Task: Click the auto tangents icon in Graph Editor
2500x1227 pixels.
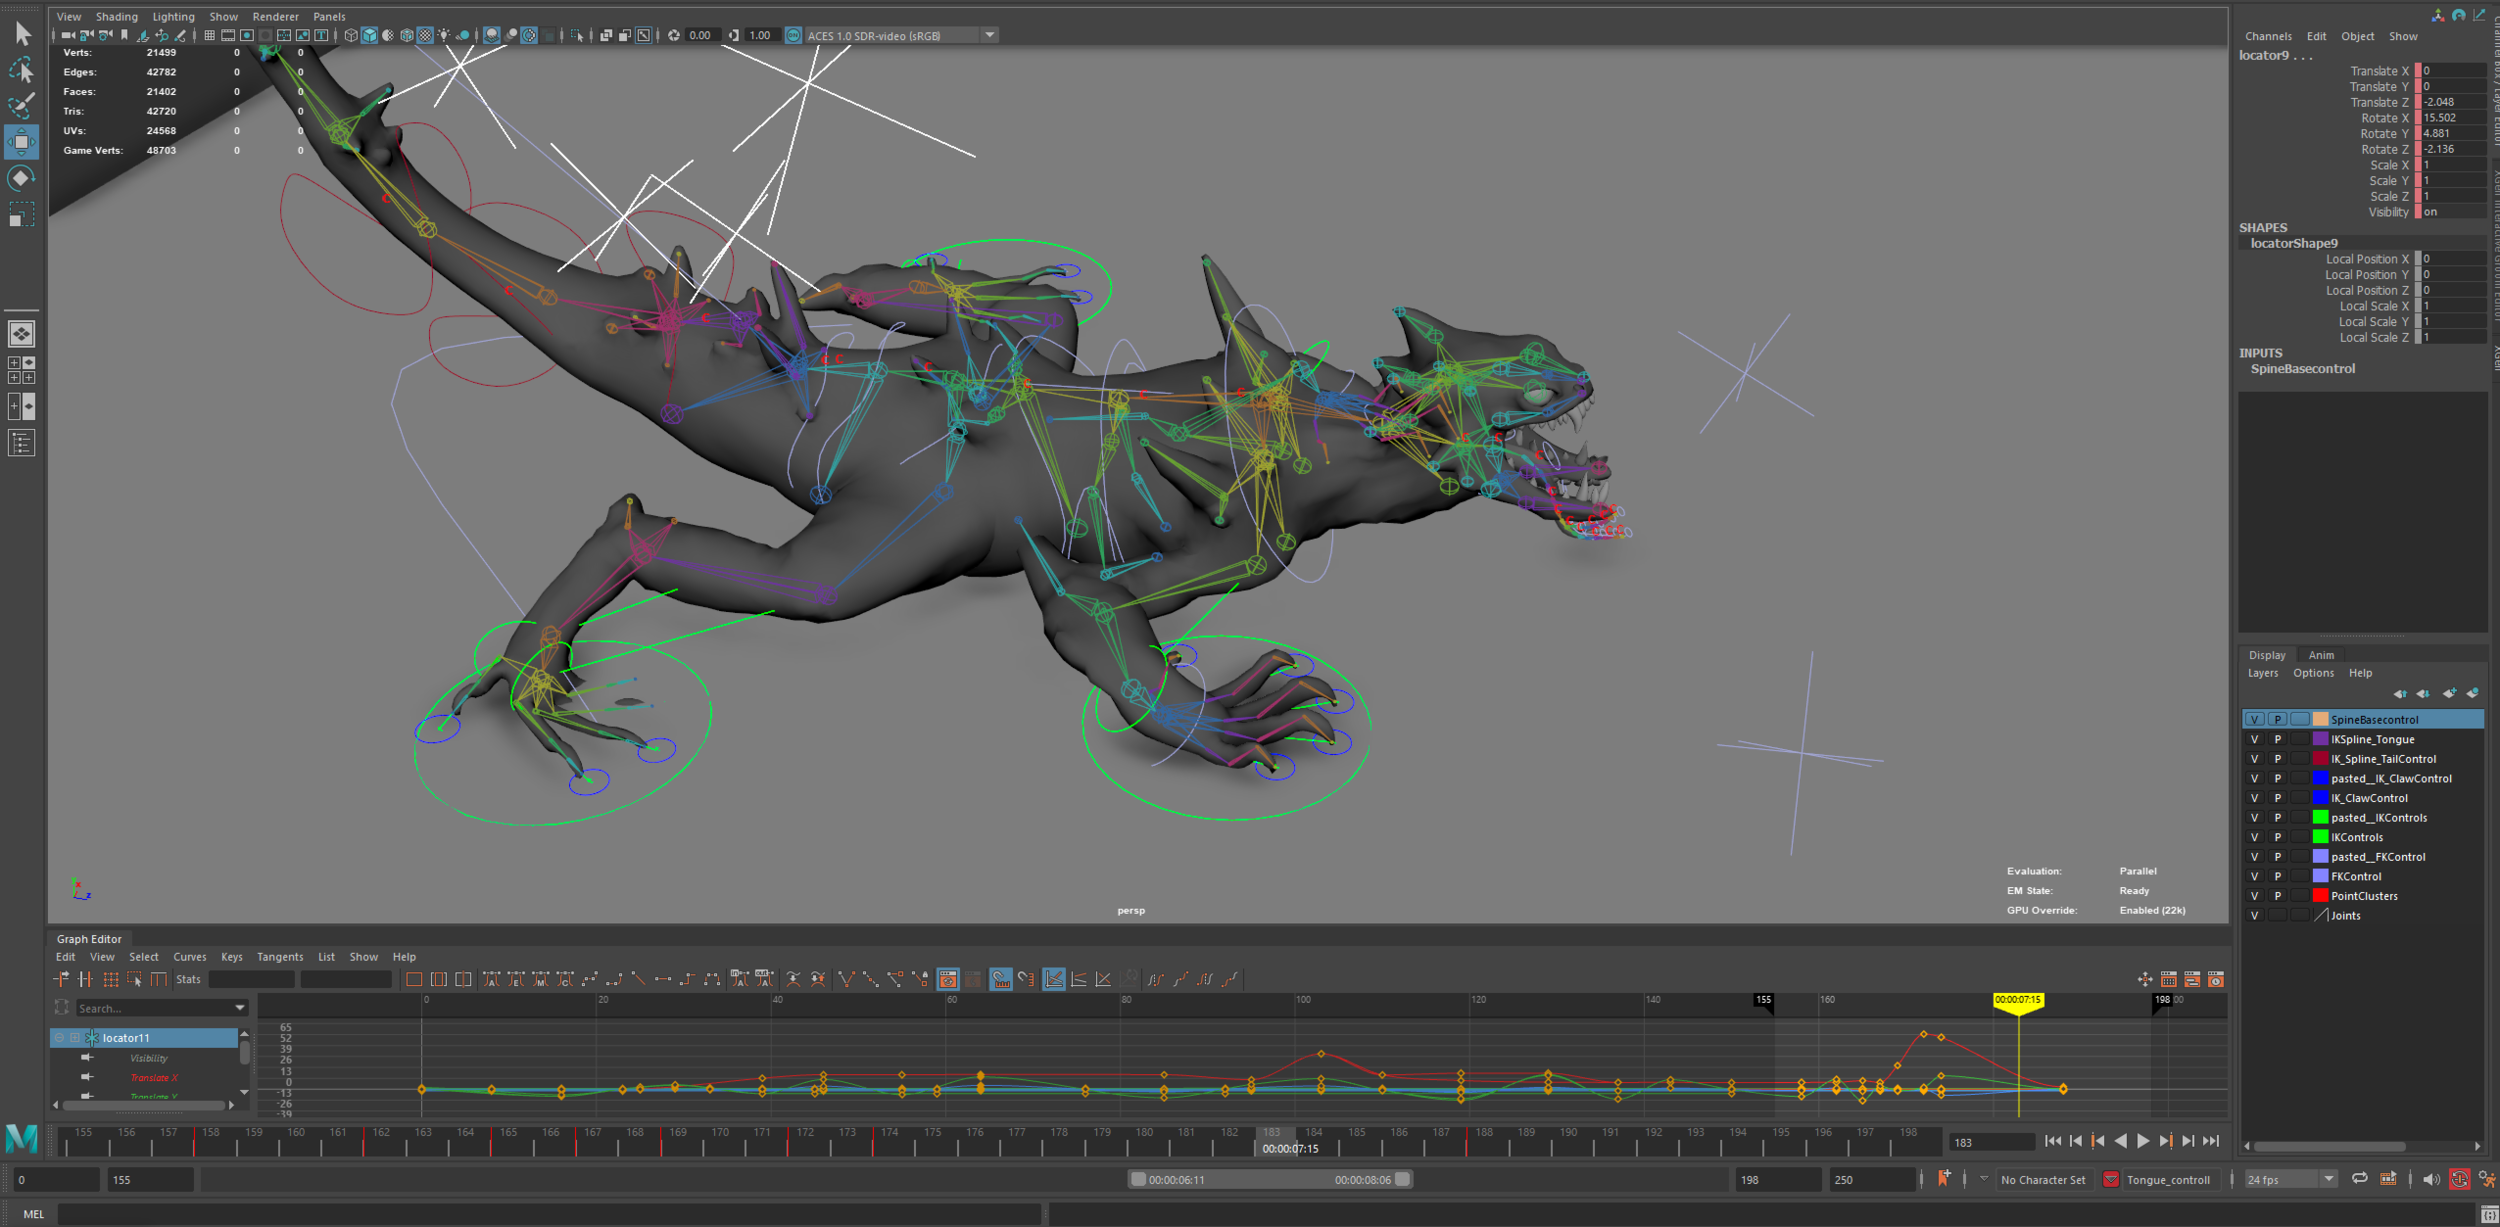Action: (x=492, y=979)
